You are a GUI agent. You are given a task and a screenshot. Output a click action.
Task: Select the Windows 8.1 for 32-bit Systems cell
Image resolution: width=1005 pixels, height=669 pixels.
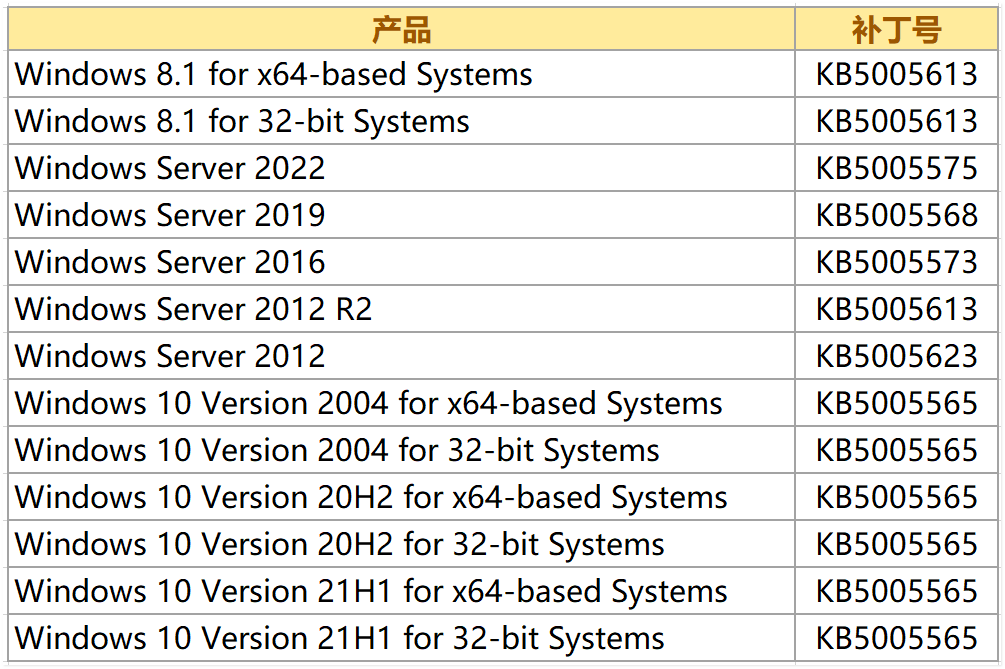pos(242,121)
